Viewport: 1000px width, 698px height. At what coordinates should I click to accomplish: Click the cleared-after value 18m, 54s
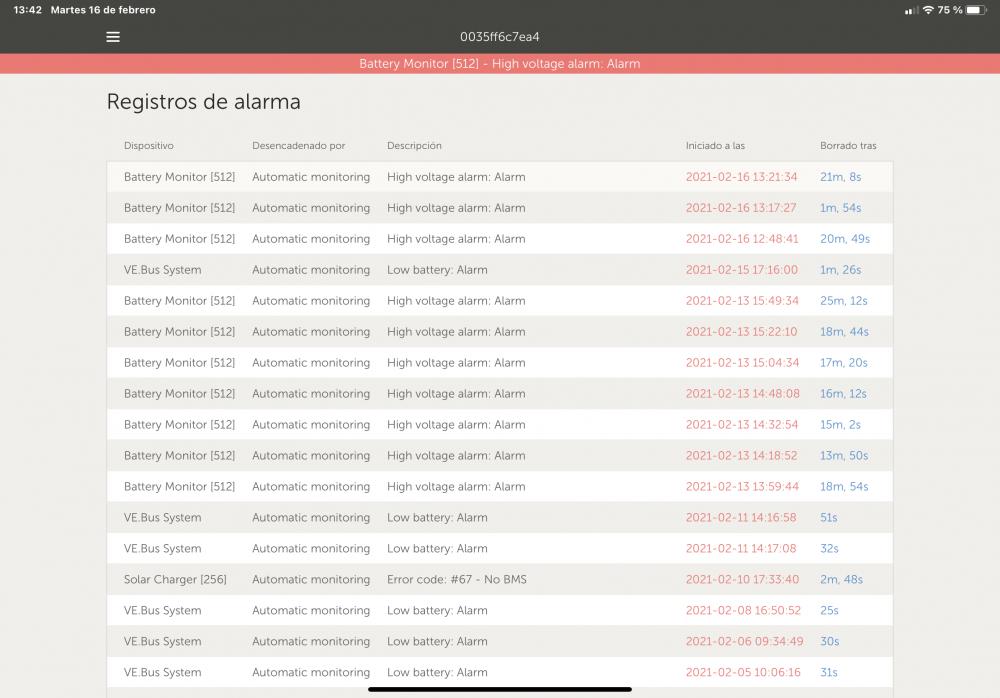pos(844,486)
